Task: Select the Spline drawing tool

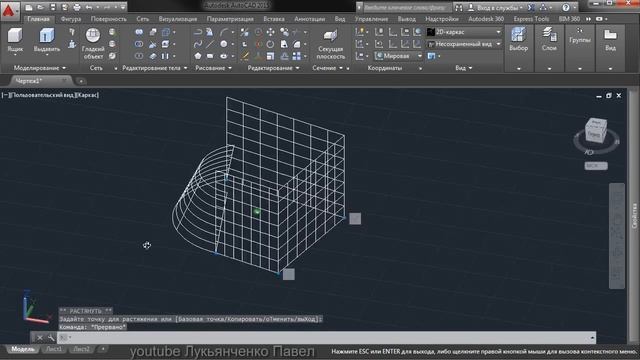Action: click(198, 44)
